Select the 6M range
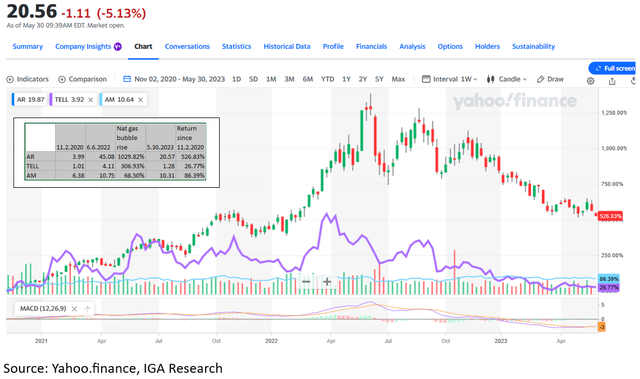 pos(308,79)
